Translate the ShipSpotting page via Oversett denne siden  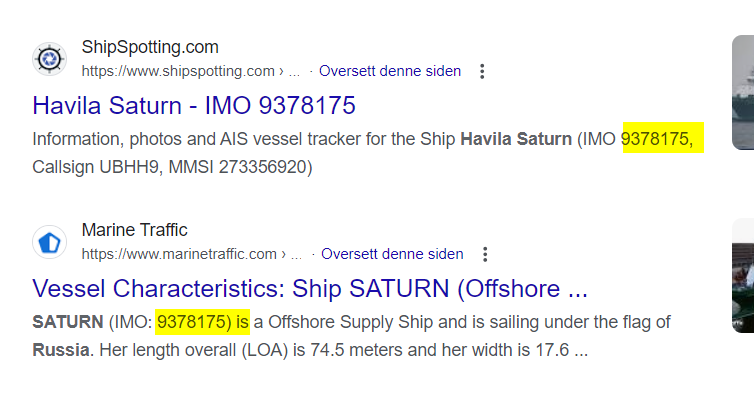click(x=390, y=71)
